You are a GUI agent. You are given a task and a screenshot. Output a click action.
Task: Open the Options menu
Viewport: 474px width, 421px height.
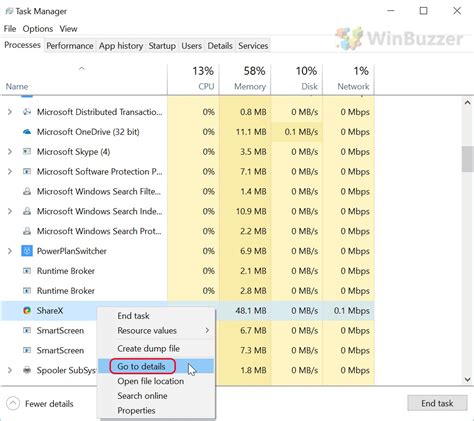pyautogui.click(x=38, y=29)
